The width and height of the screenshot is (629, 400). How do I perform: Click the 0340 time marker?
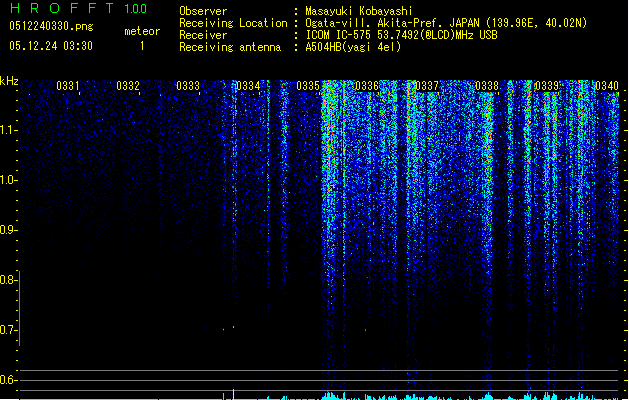pyautogui.click(x=607, y=86)
